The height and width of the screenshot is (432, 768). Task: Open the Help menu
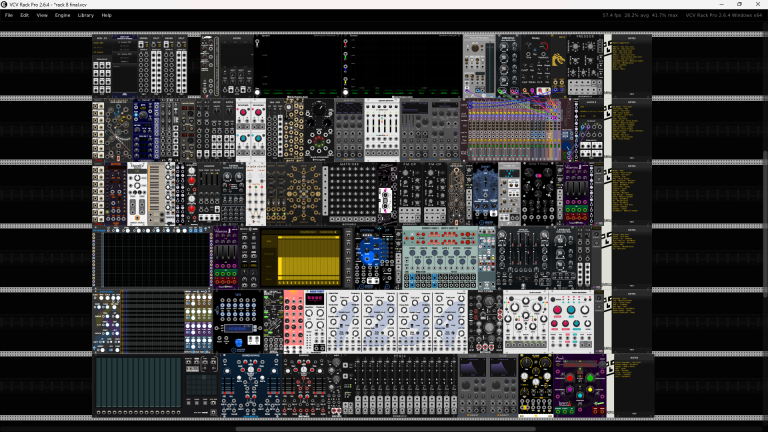106,15
